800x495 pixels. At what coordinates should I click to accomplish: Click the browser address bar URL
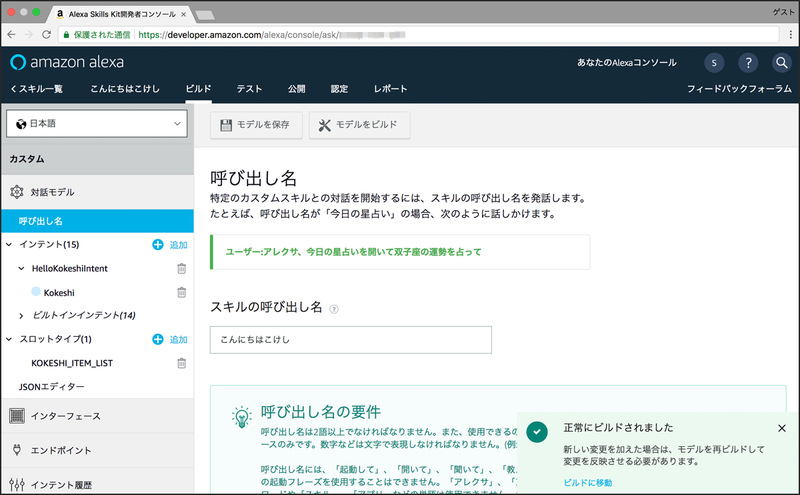[271, 35]
